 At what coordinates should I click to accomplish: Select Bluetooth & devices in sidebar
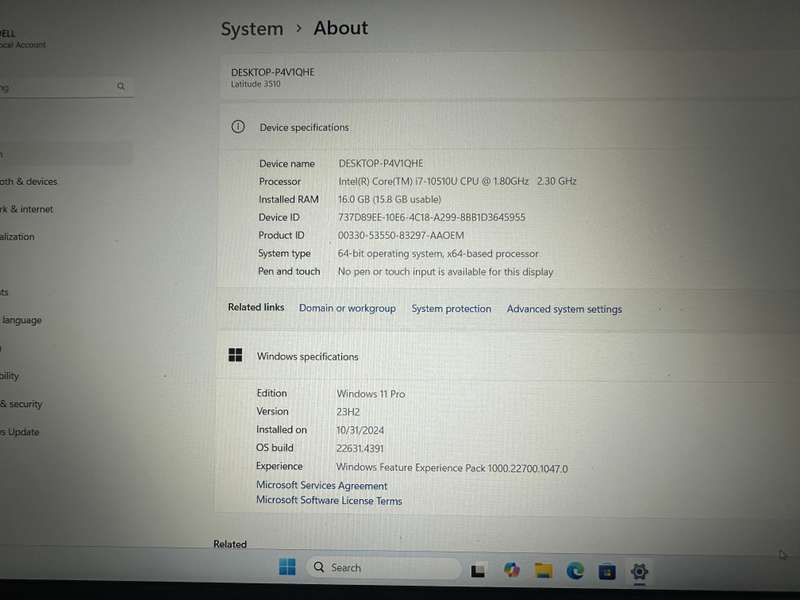tap(29, 182)
